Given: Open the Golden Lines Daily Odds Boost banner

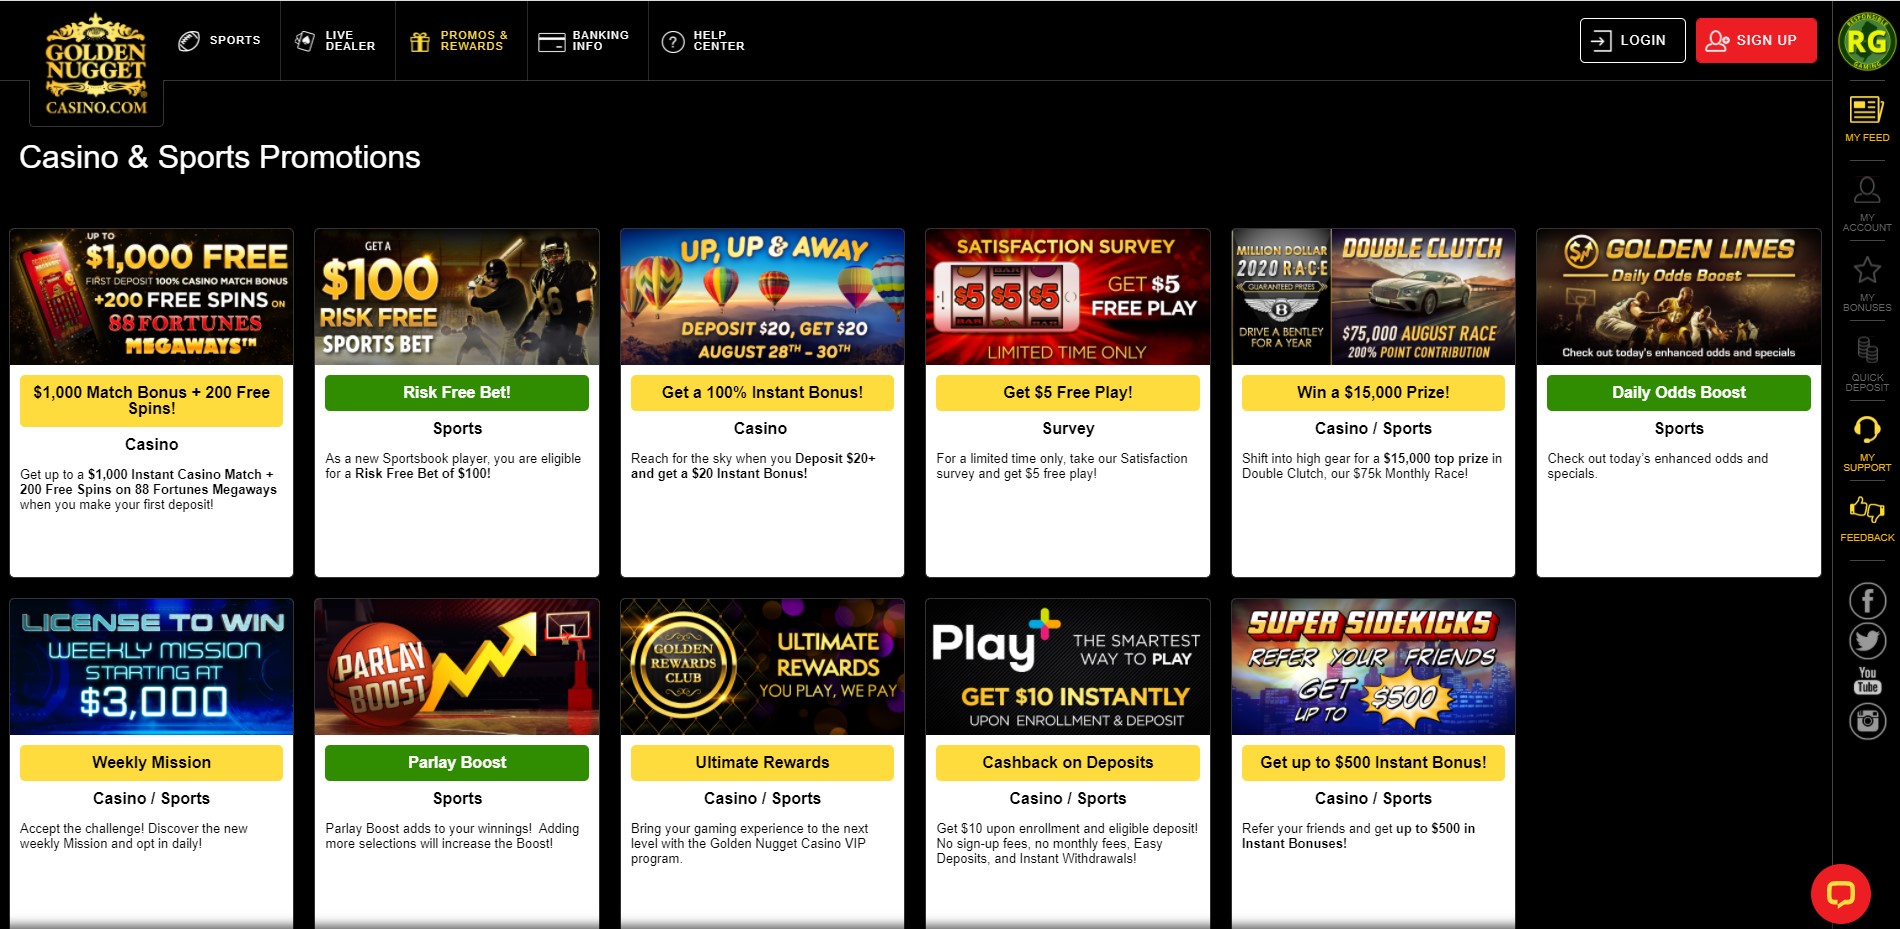Looking at the screenshot, I should click(1679, 297).
